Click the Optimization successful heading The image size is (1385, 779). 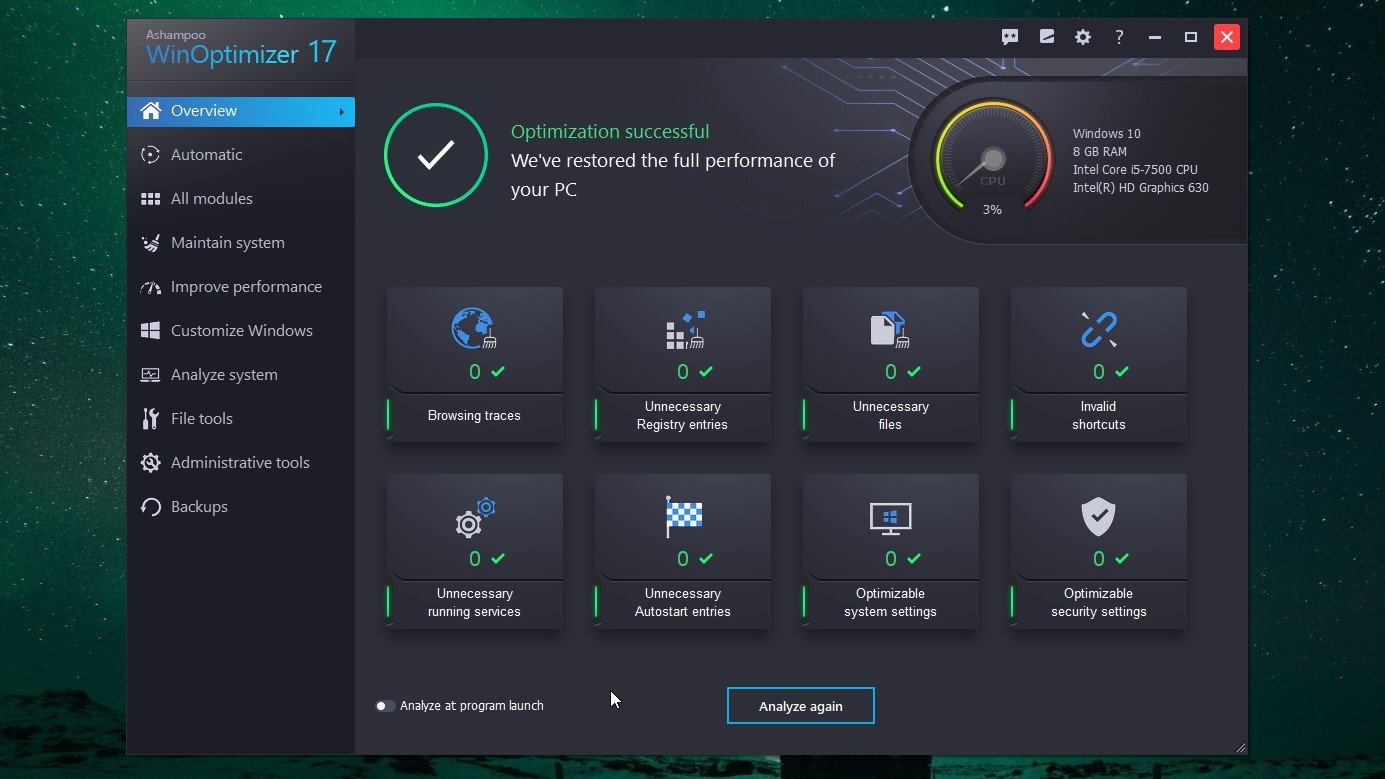point(610,132)
